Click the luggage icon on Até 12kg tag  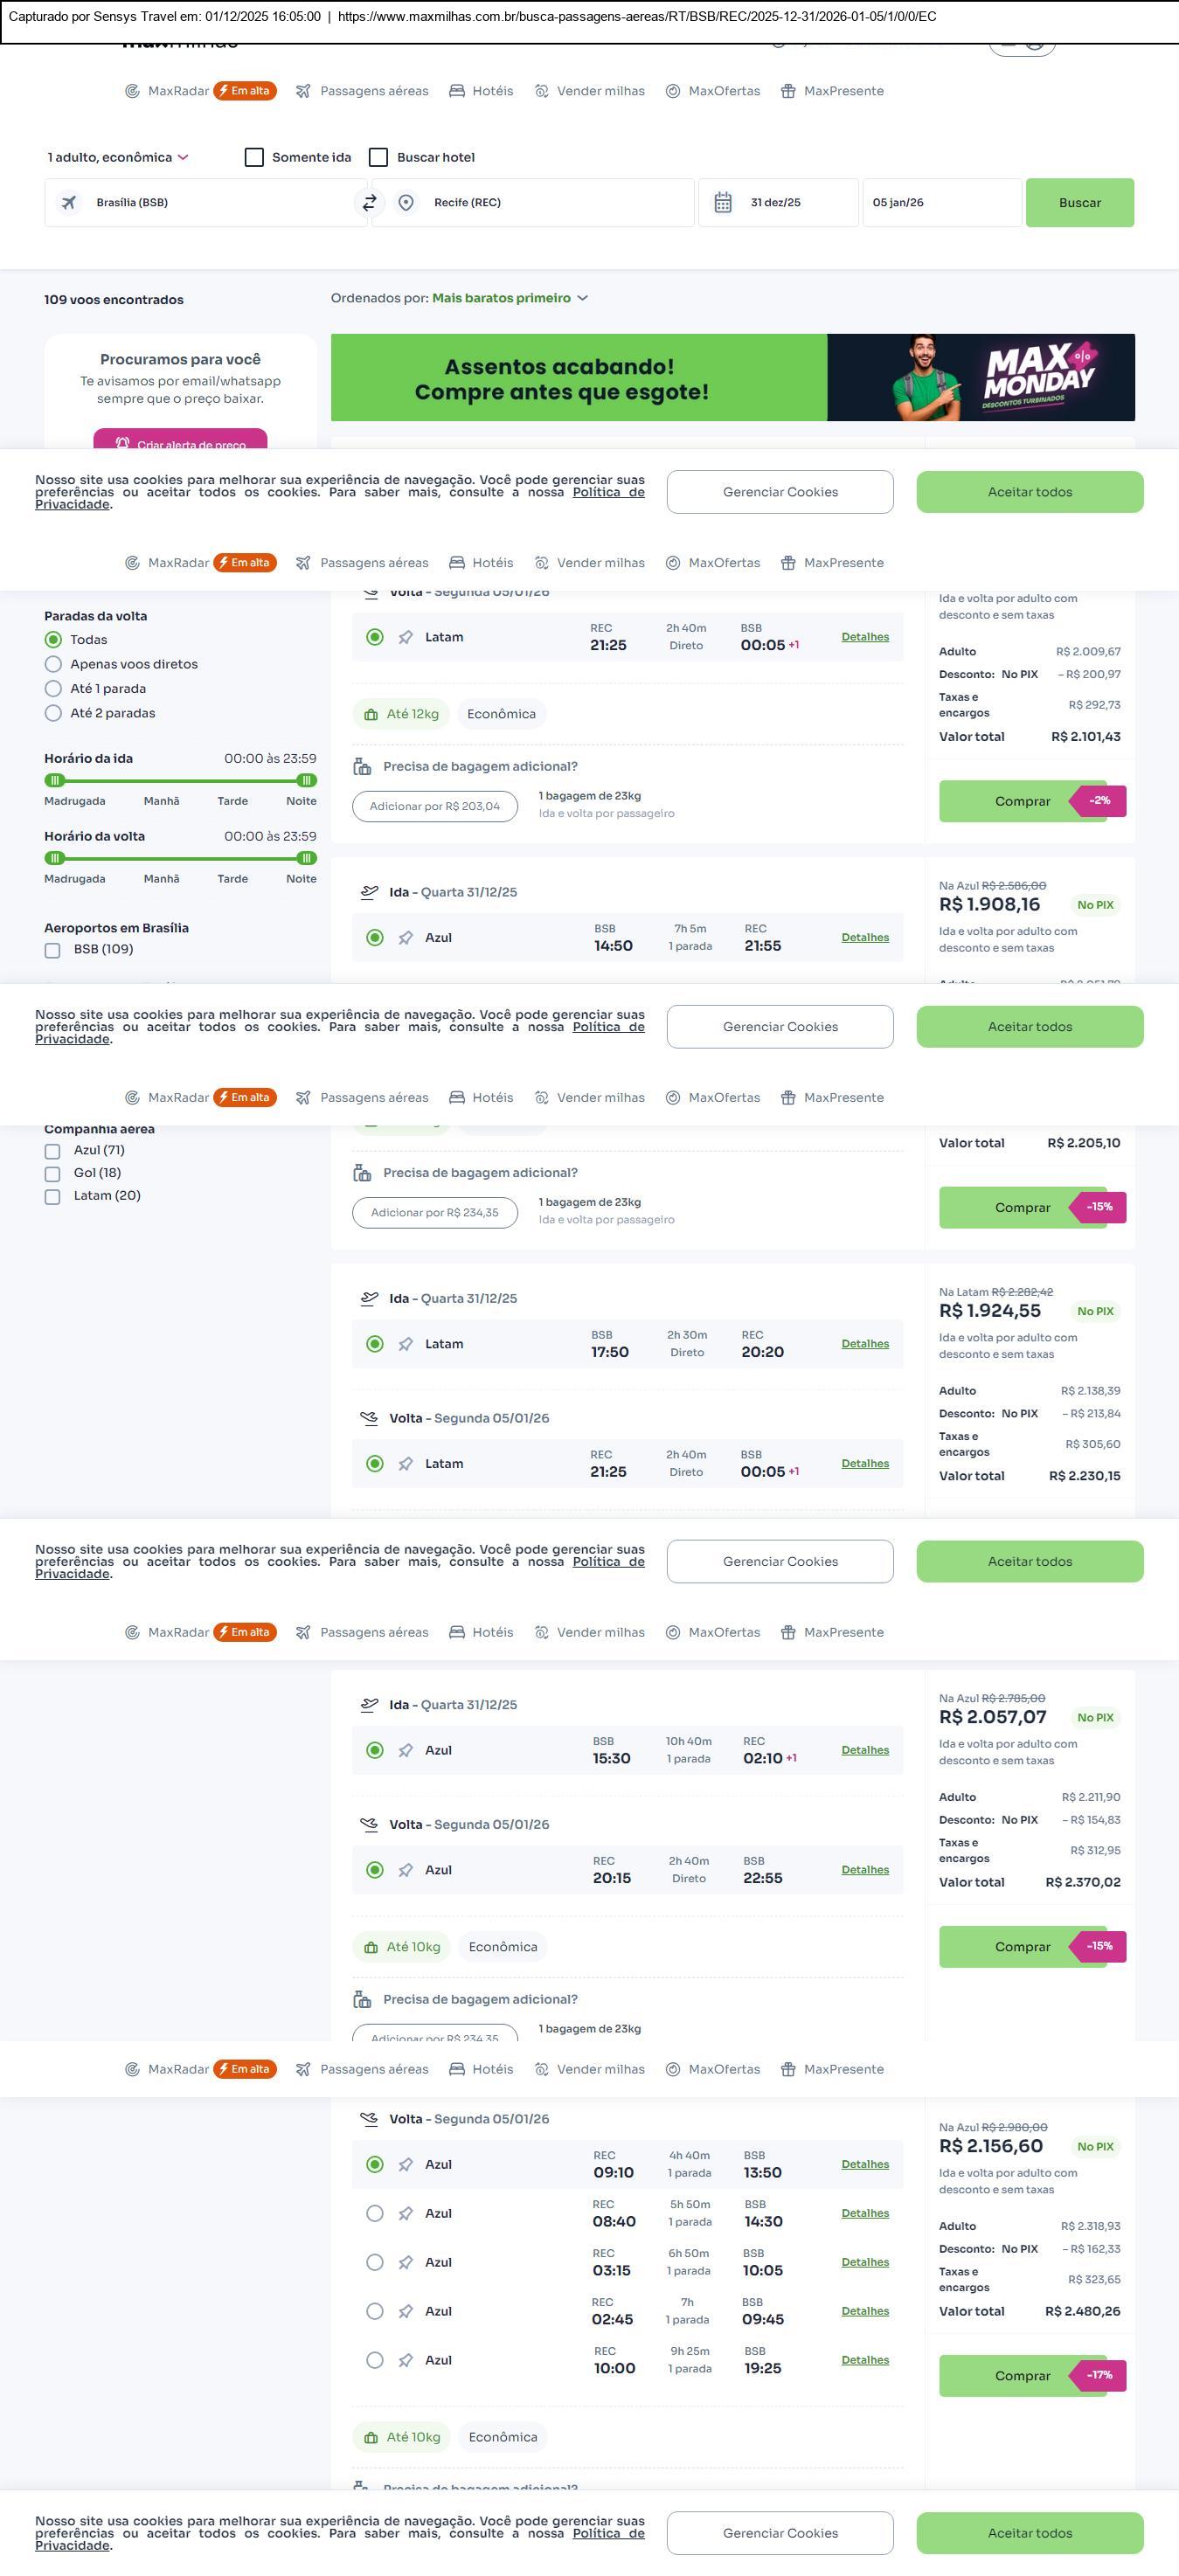tap(371, 714)
